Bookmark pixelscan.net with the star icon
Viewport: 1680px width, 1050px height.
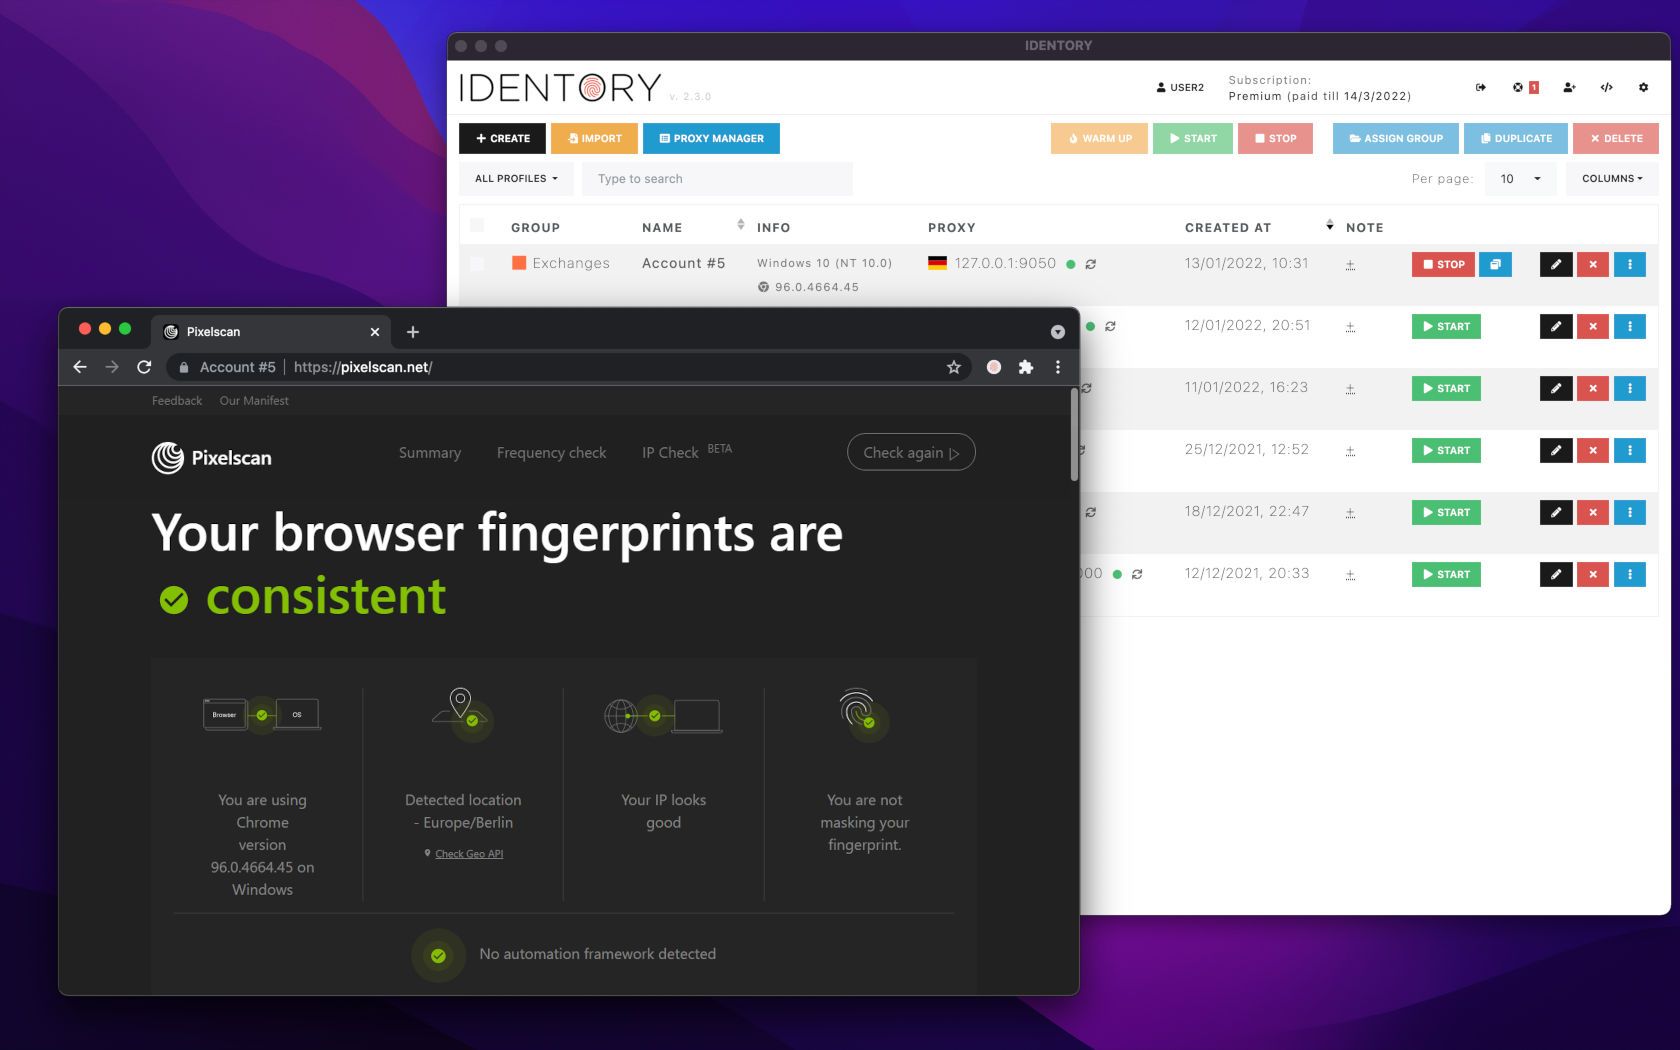(x=954, y=367)
